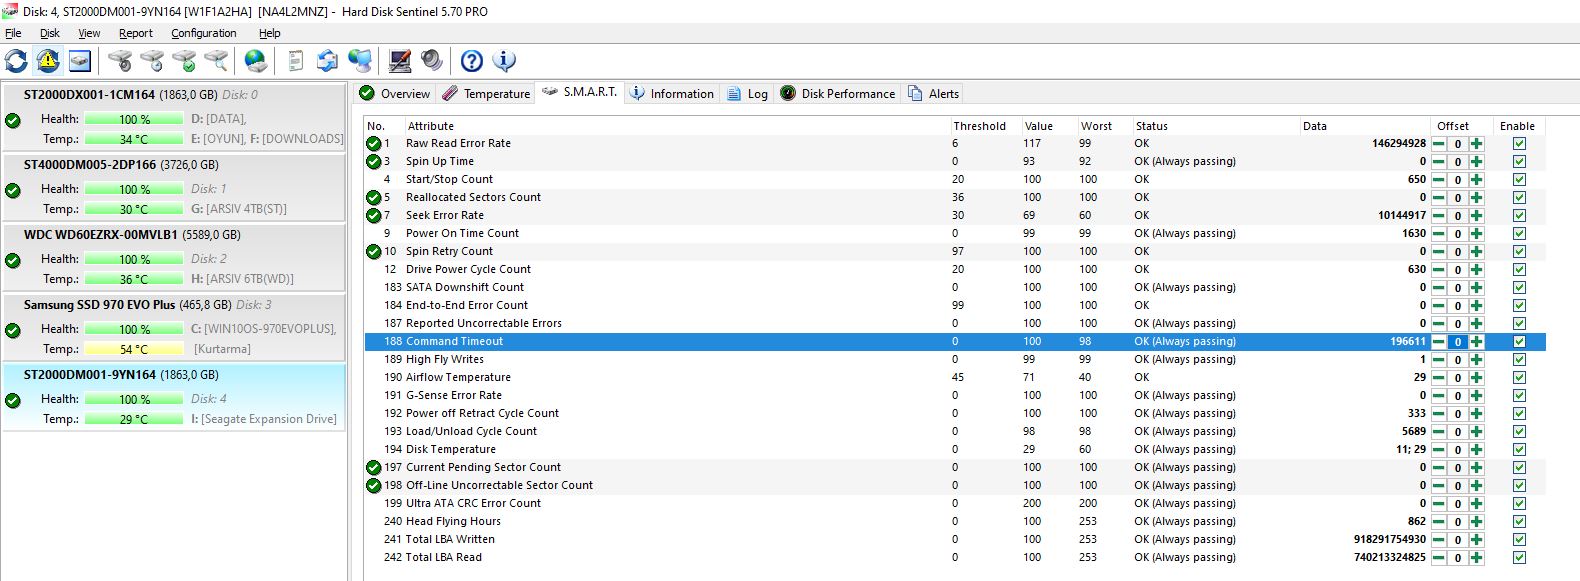Click the info bubble about icon
This screenshot has height=581, width=1580.
tap(504, 61)
